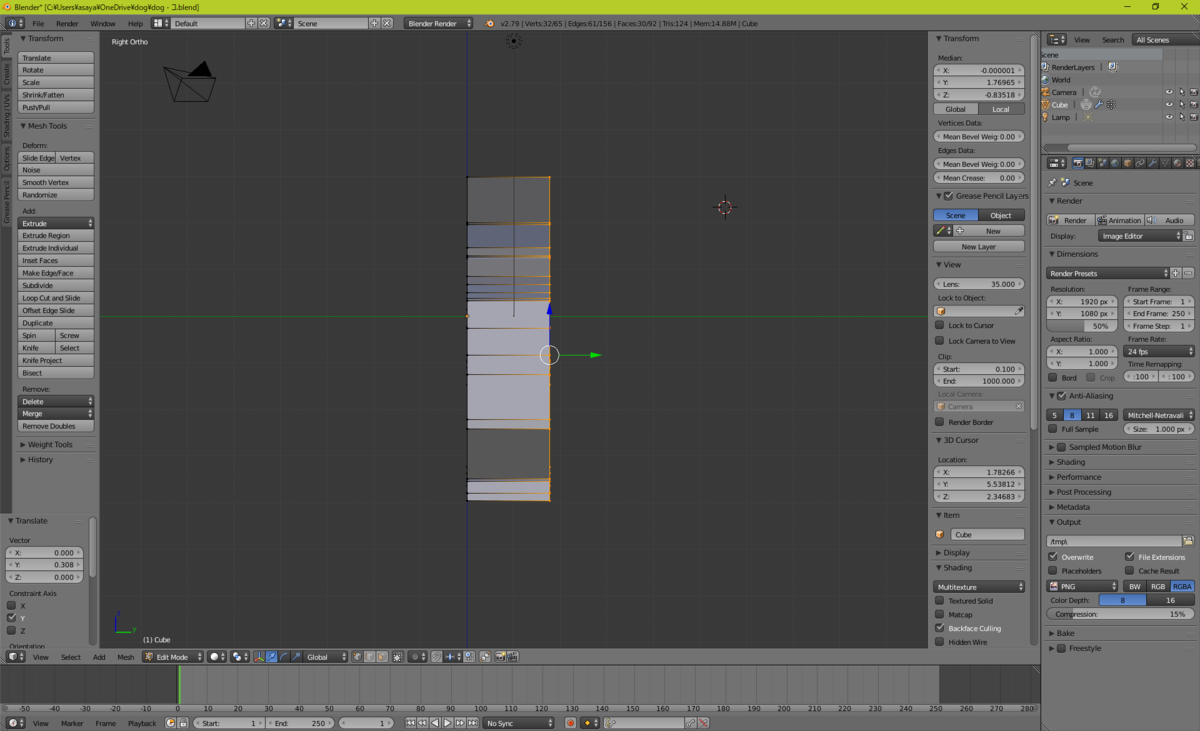This screenshot has width=1200, height=731.
Task: Open the PNG file format dropdown
Action: click(1083, 586)
